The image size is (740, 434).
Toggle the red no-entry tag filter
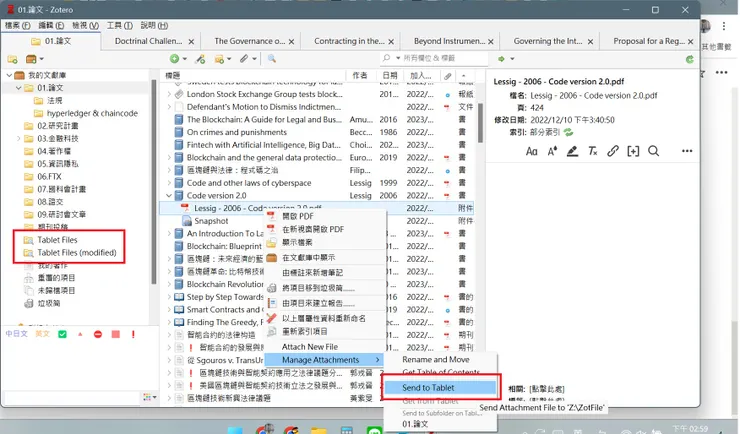point(98,334)
